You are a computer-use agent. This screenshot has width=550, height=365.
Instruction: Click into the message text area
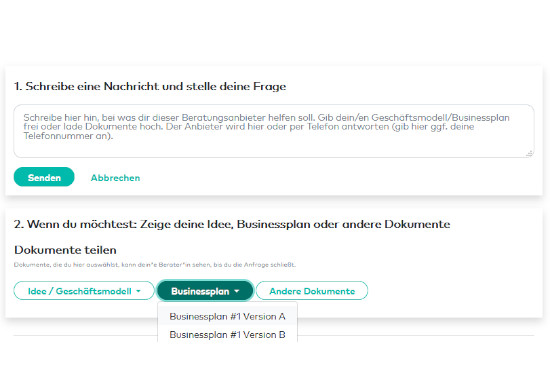[x=274, y=131]
